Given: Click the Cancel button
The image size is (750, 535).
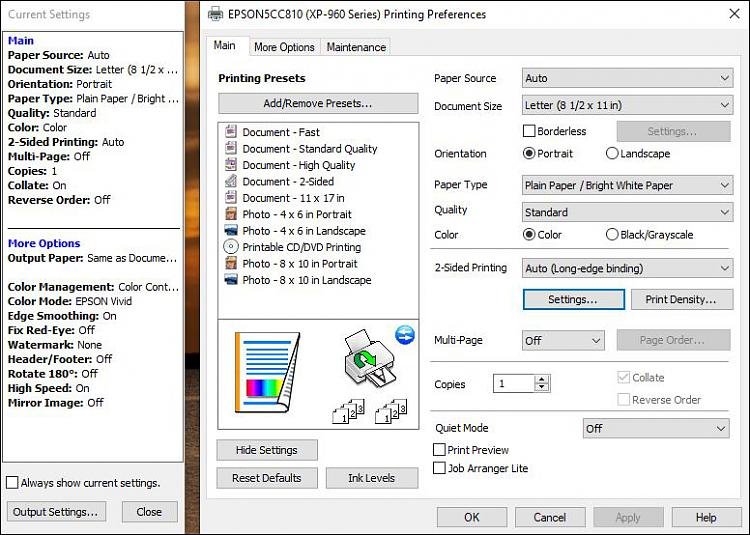Looking at the screenshot, I should pos(550,517).
